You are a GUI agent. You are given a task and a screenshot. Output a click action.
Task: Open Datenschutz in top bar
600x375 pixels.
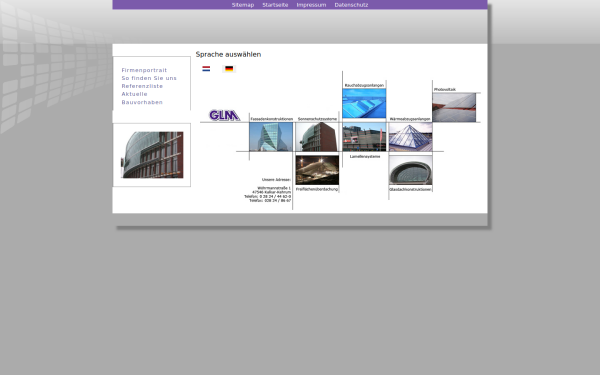coord(351,5)
